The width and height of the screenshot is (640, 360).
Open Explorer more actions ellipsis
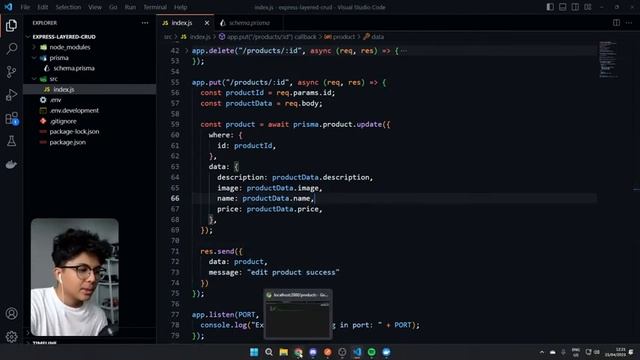click(x=145, y=23)
